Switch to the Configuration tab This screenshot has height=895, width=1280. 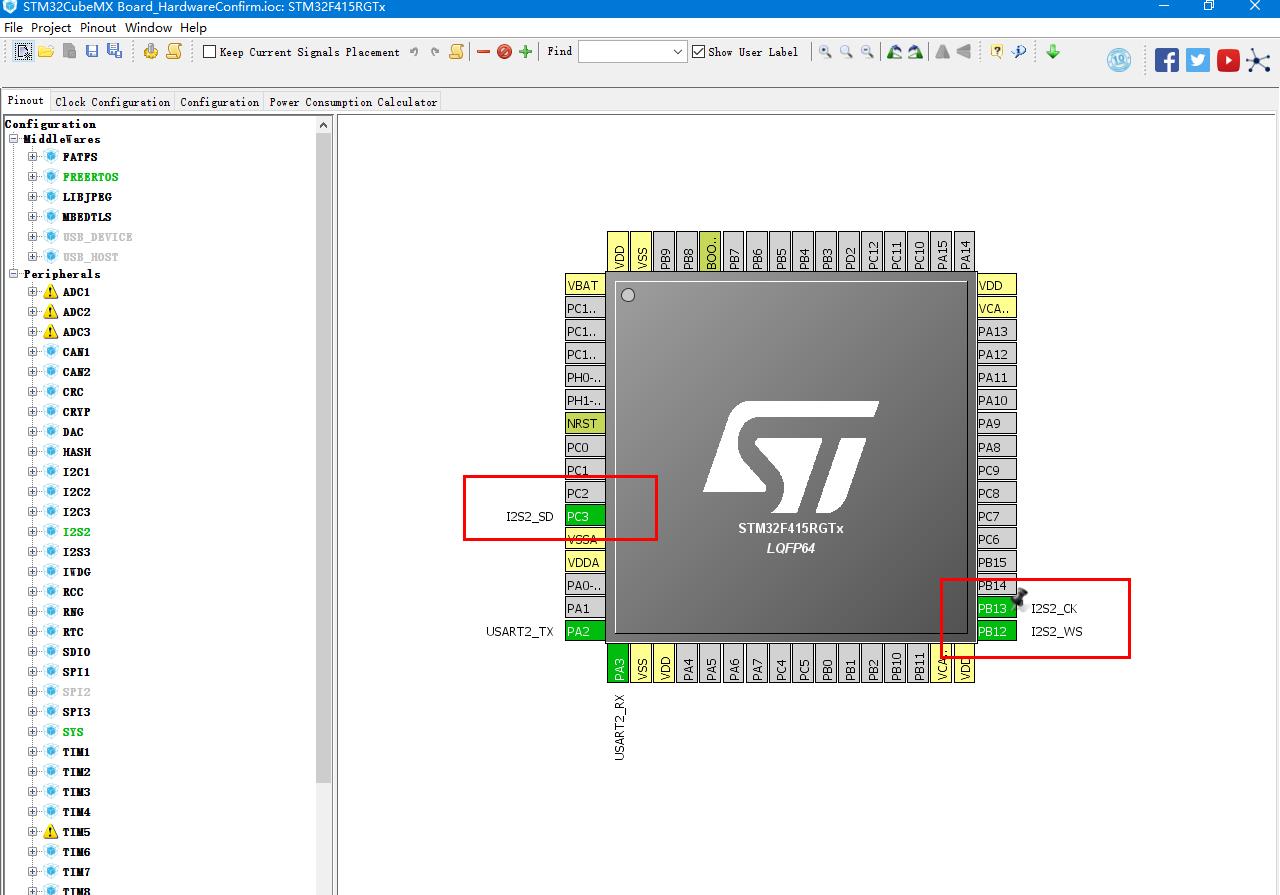[x=220, y=102]
